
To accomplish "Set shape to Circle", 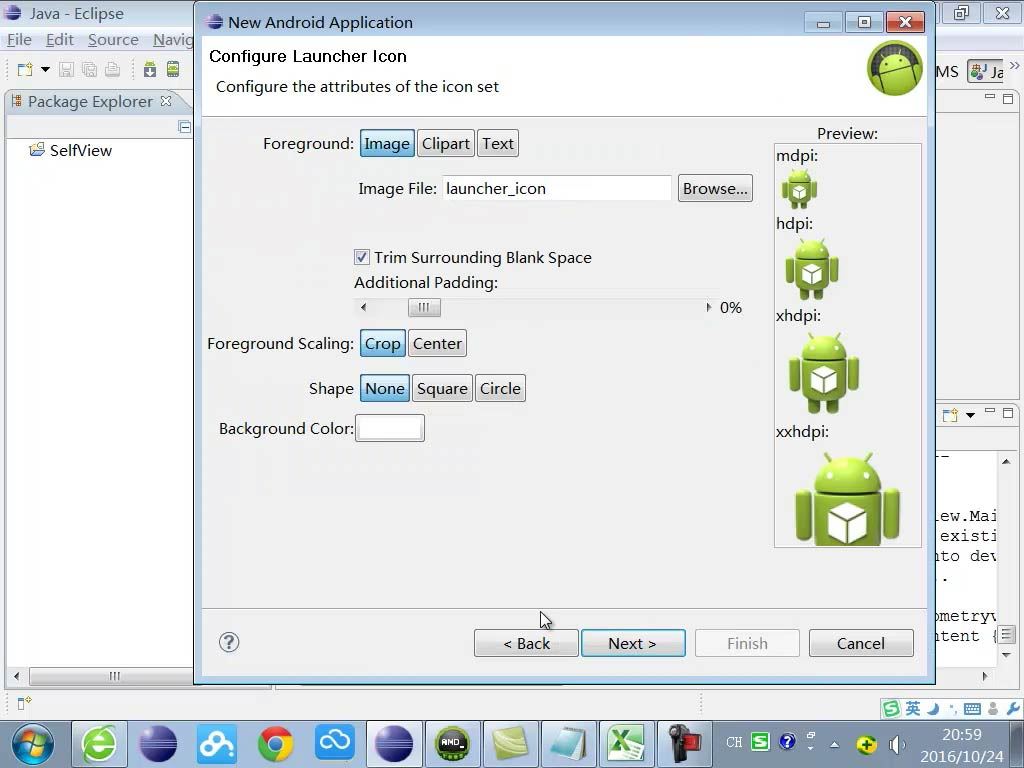I will pos(500,389).
